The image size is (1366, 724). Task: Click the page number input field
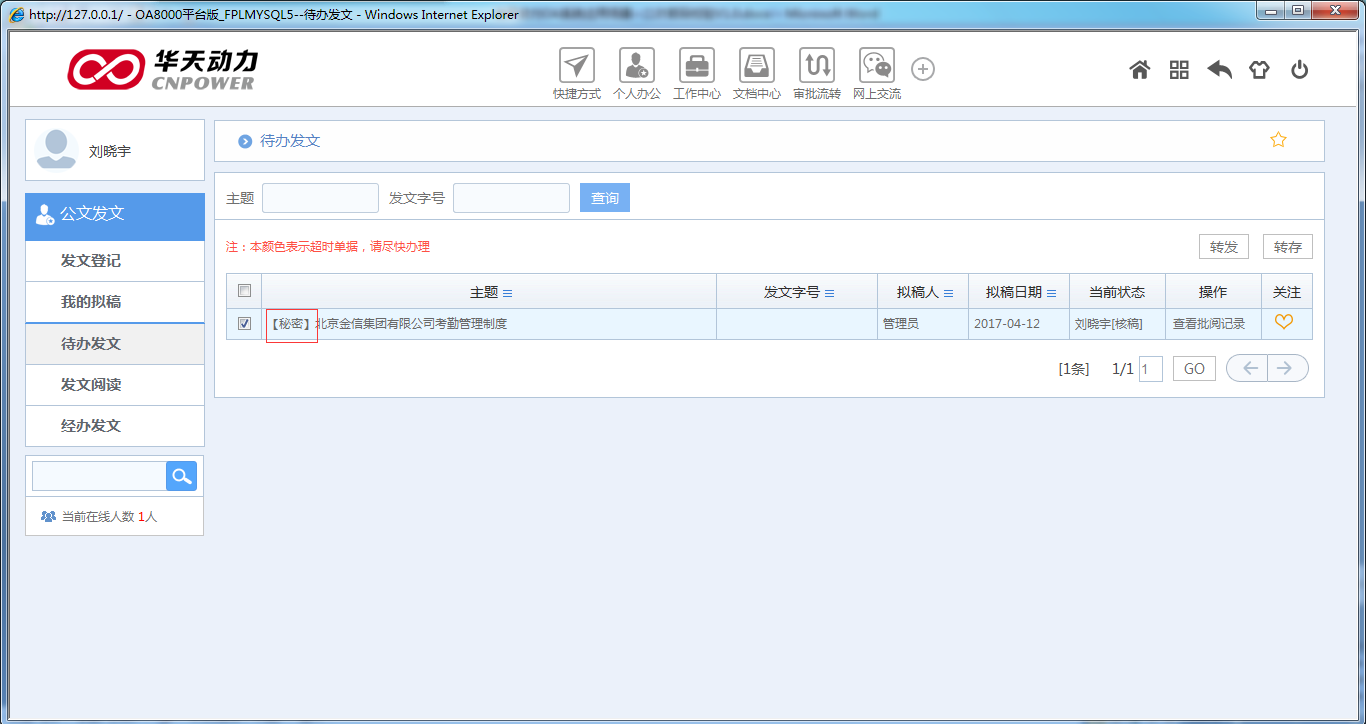tap(1150, 368)
